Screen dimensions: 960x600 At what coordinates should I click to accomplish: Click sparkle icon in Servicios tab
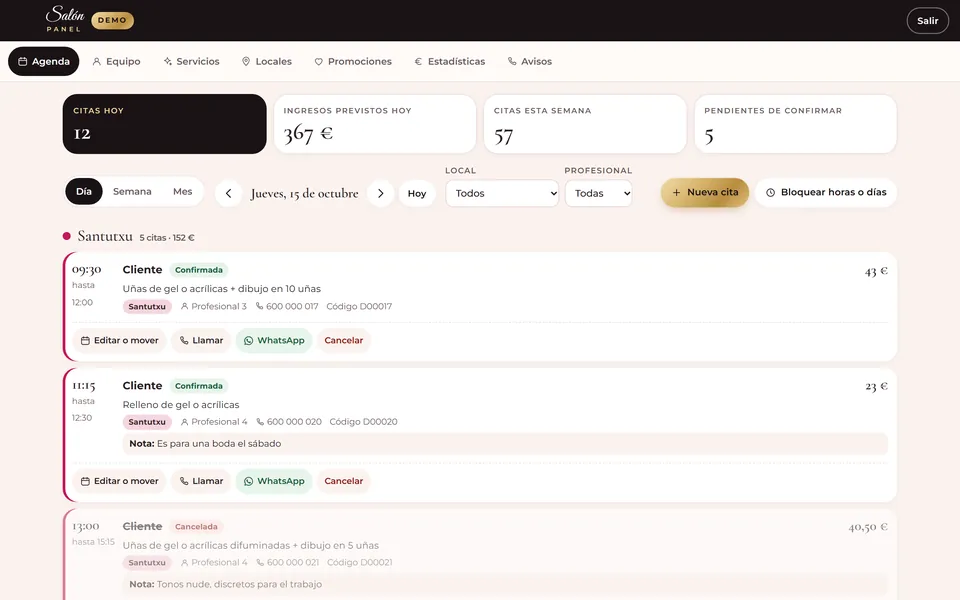click(x=168, y=61)
